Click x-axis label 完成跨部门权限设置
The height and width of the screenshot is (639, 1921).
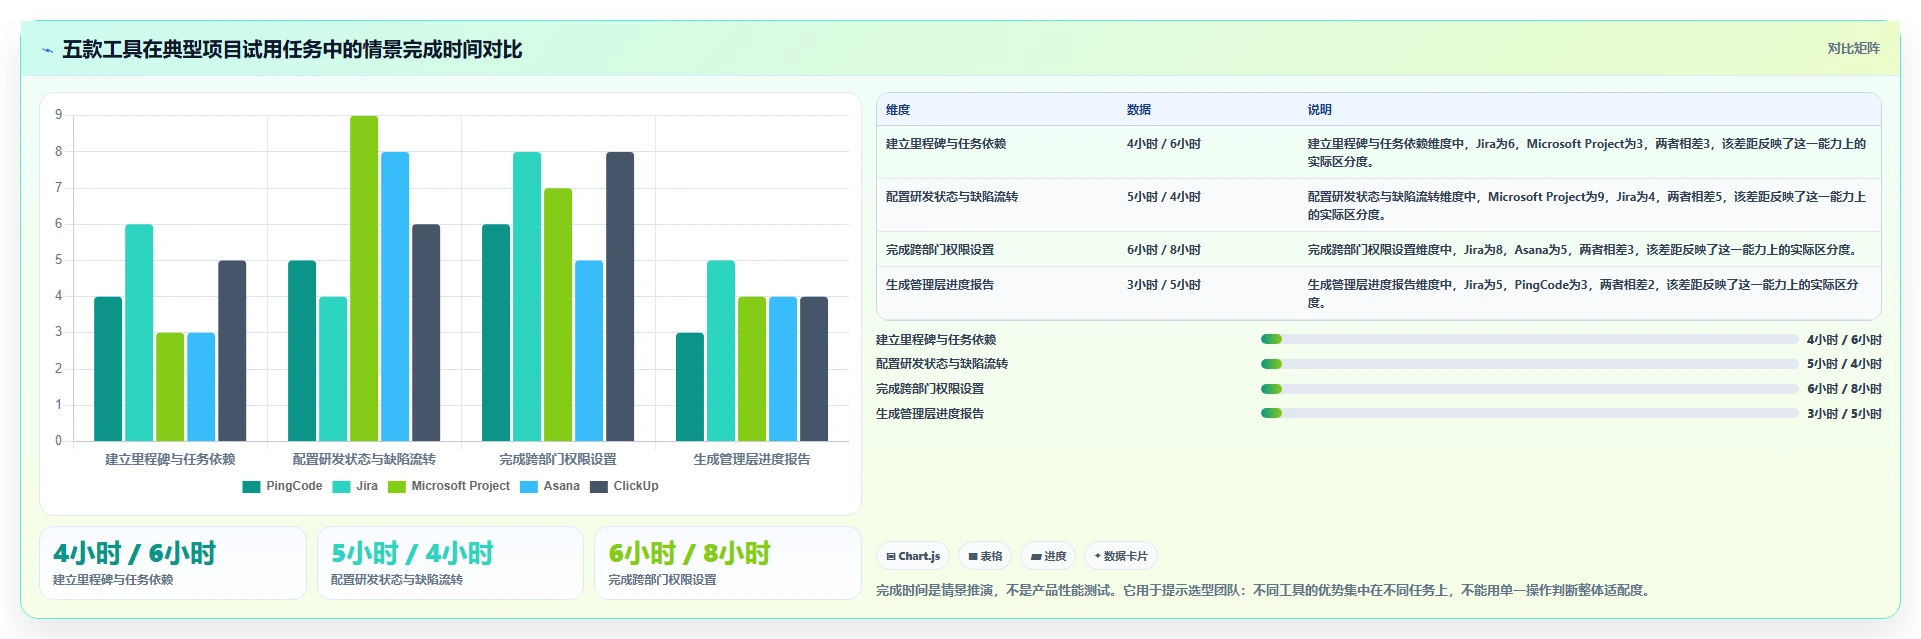point(558,459)
